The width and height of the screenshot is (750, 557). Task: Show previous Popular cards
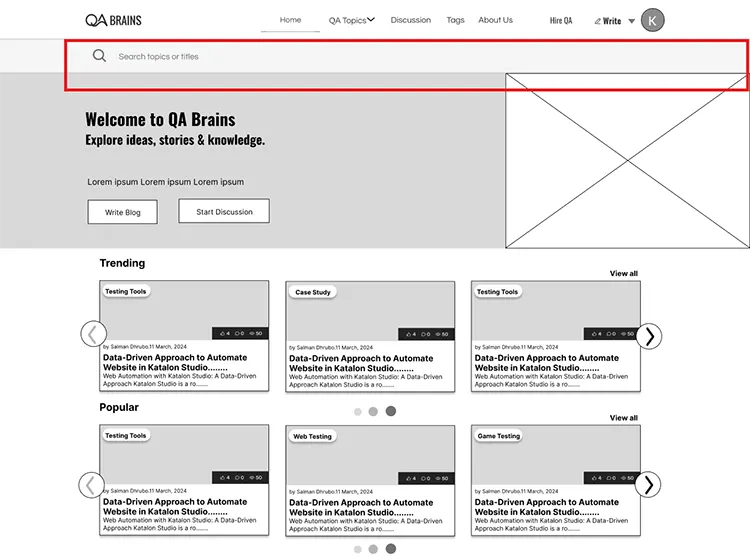coord(91,485)
